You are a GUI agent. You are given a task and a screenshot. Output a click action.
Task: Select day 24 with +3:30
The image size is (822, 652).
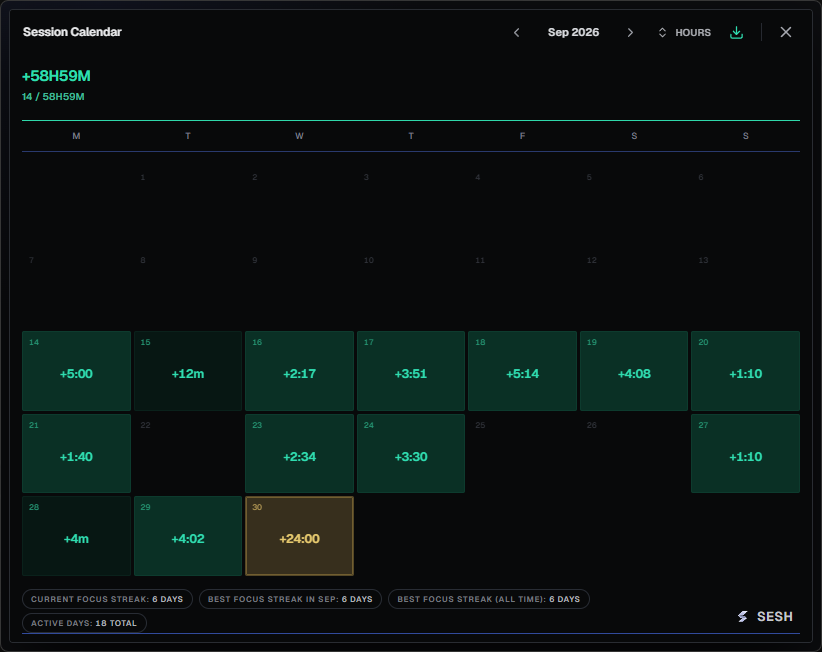(x=411, y=453)
